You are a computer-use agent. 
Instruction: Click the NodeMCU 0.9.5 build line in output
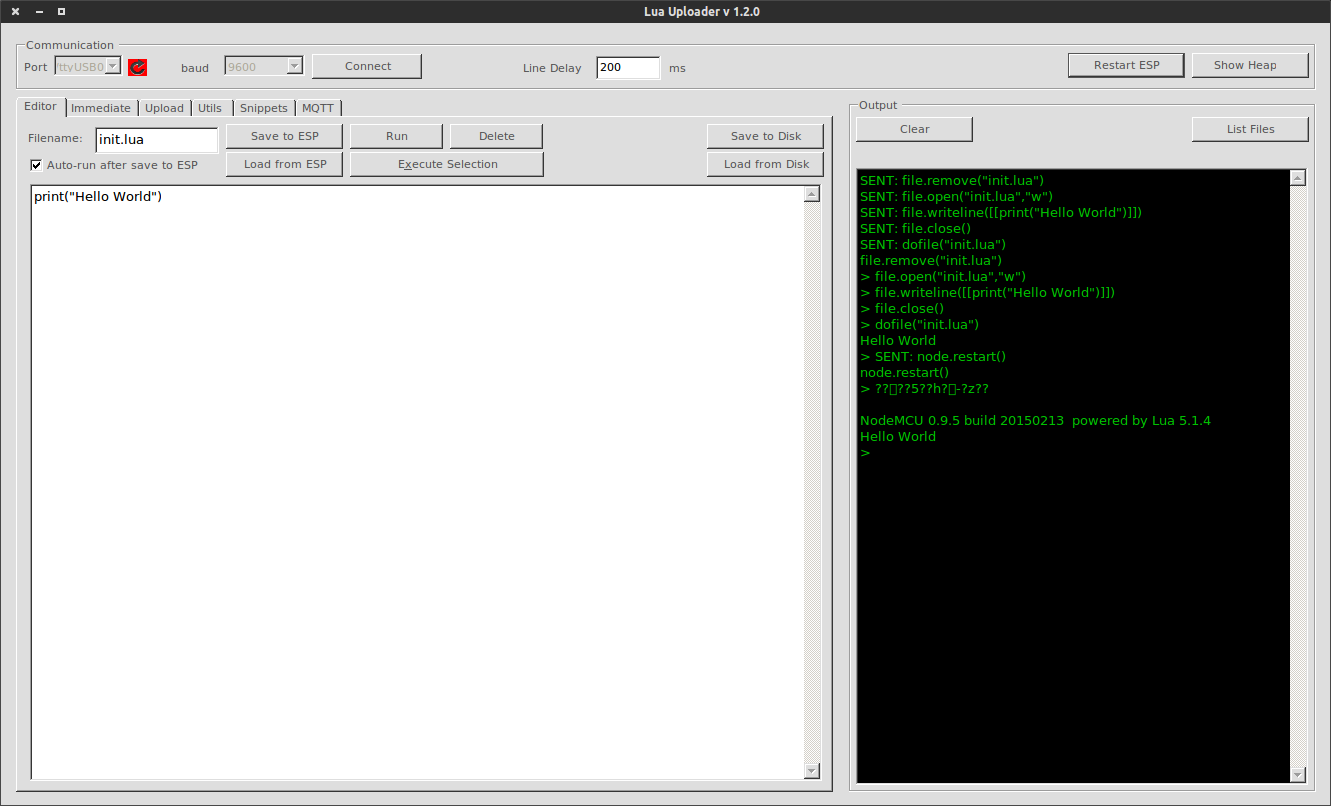1035,421
